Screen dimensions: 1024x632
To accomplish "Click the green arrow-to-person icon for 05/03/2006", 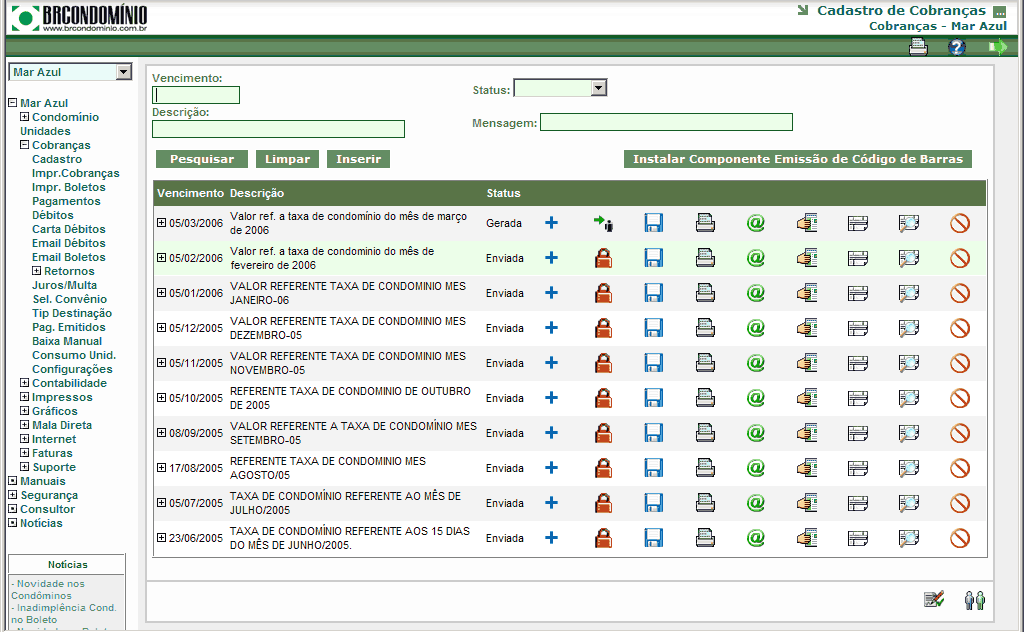I will pyautogui.click(x=603, y=223).
